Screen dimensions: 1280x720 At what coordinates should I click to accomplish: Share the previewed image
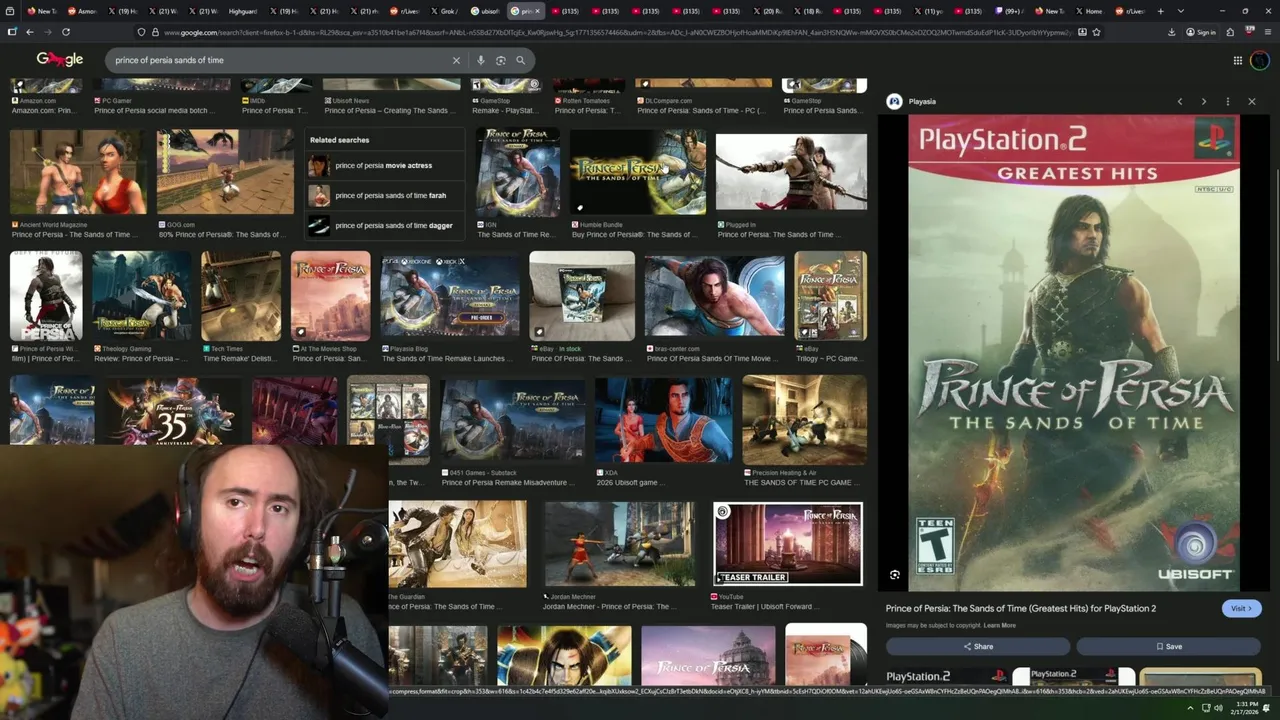point(978,646)
